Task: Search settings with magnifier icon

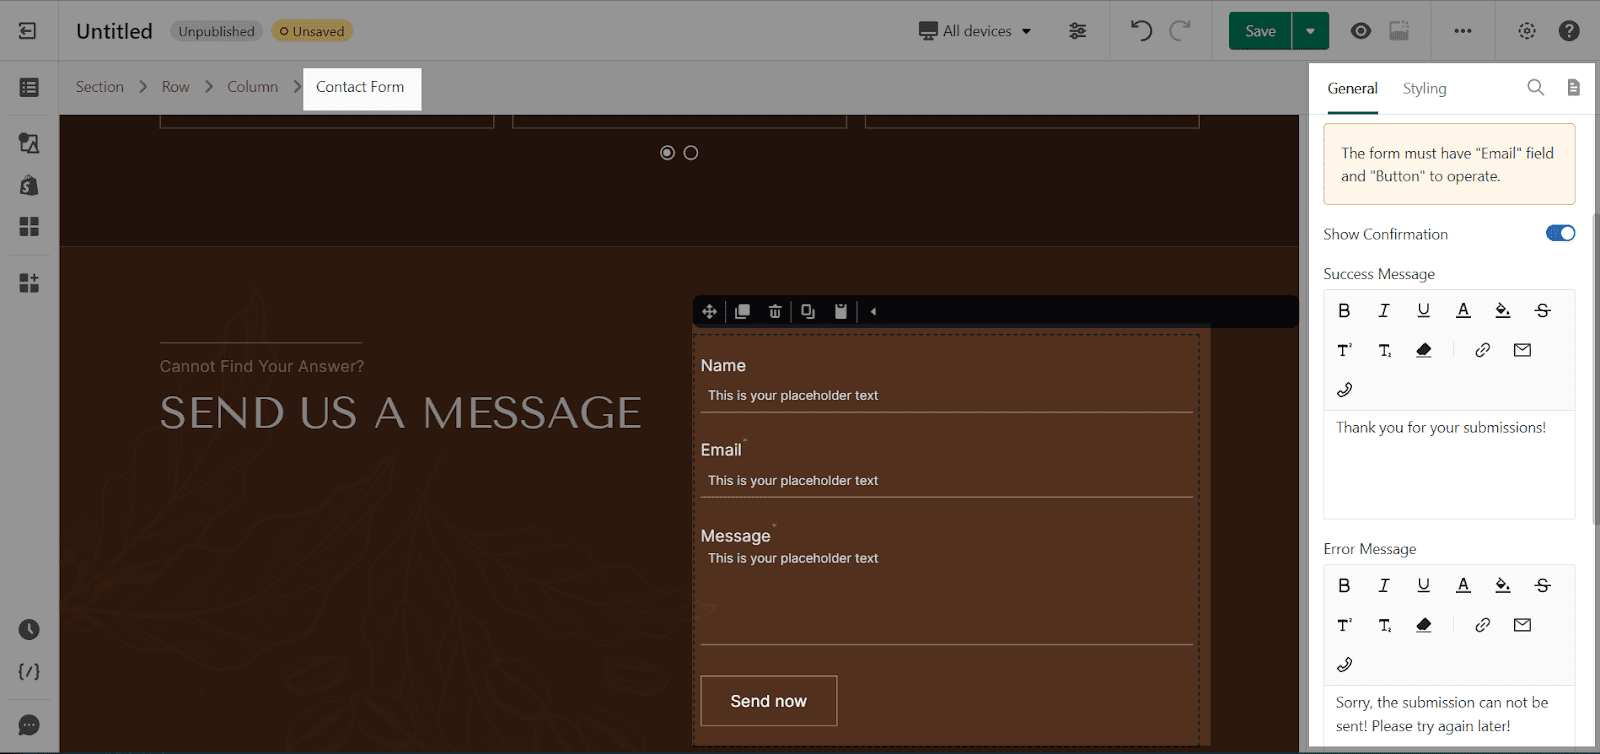Action: coord(1536,88)
